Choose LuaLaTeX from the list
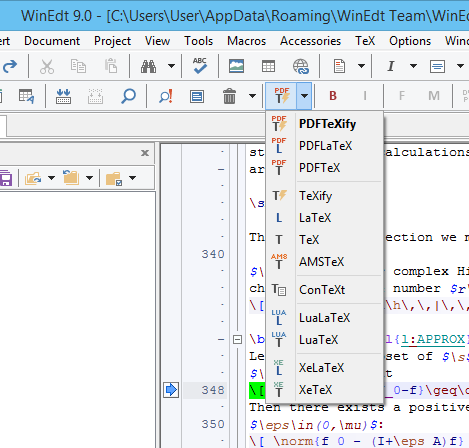Viewport: 469px width, 448px height. [x=324, y=318]
